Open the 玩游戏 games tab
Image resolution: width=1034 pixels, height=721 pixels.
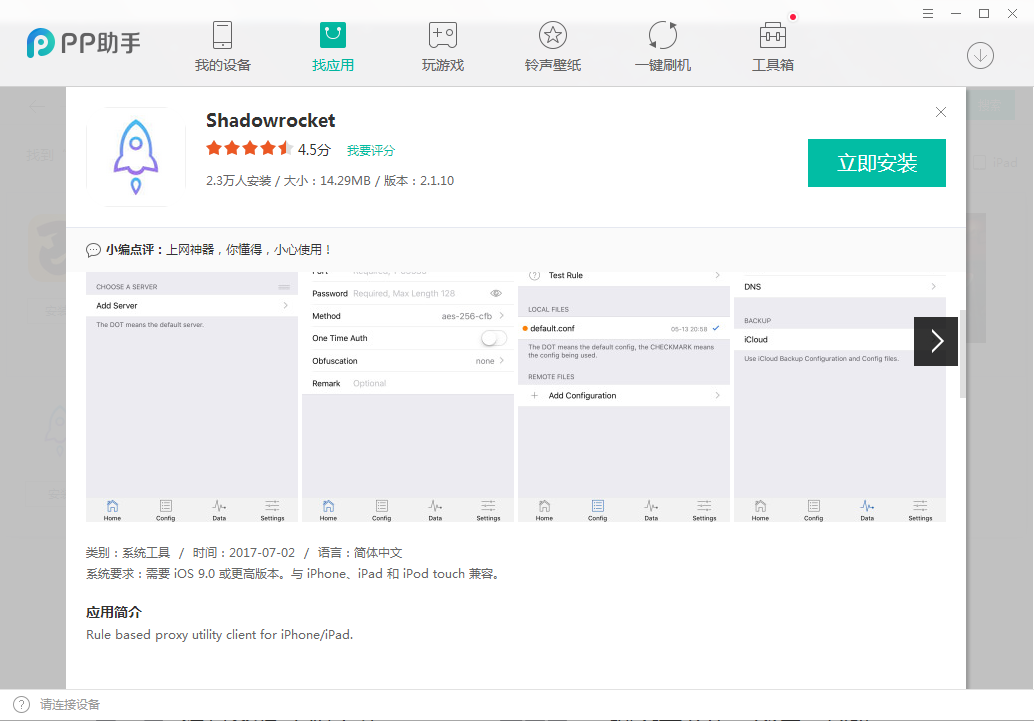(442, 46)
